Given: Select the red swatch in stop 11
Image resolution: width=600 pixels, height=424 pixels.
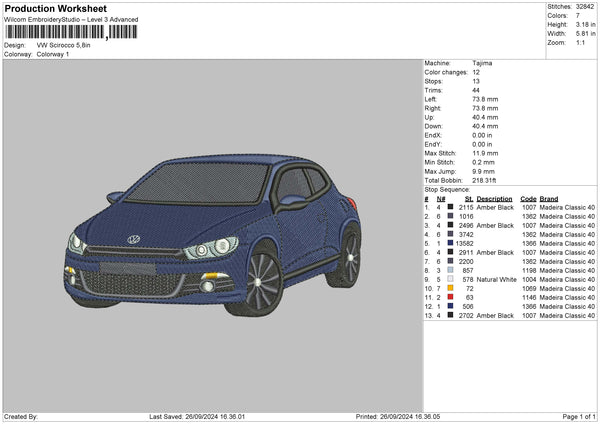Looking at the screenshot, I should click(451, 297).
